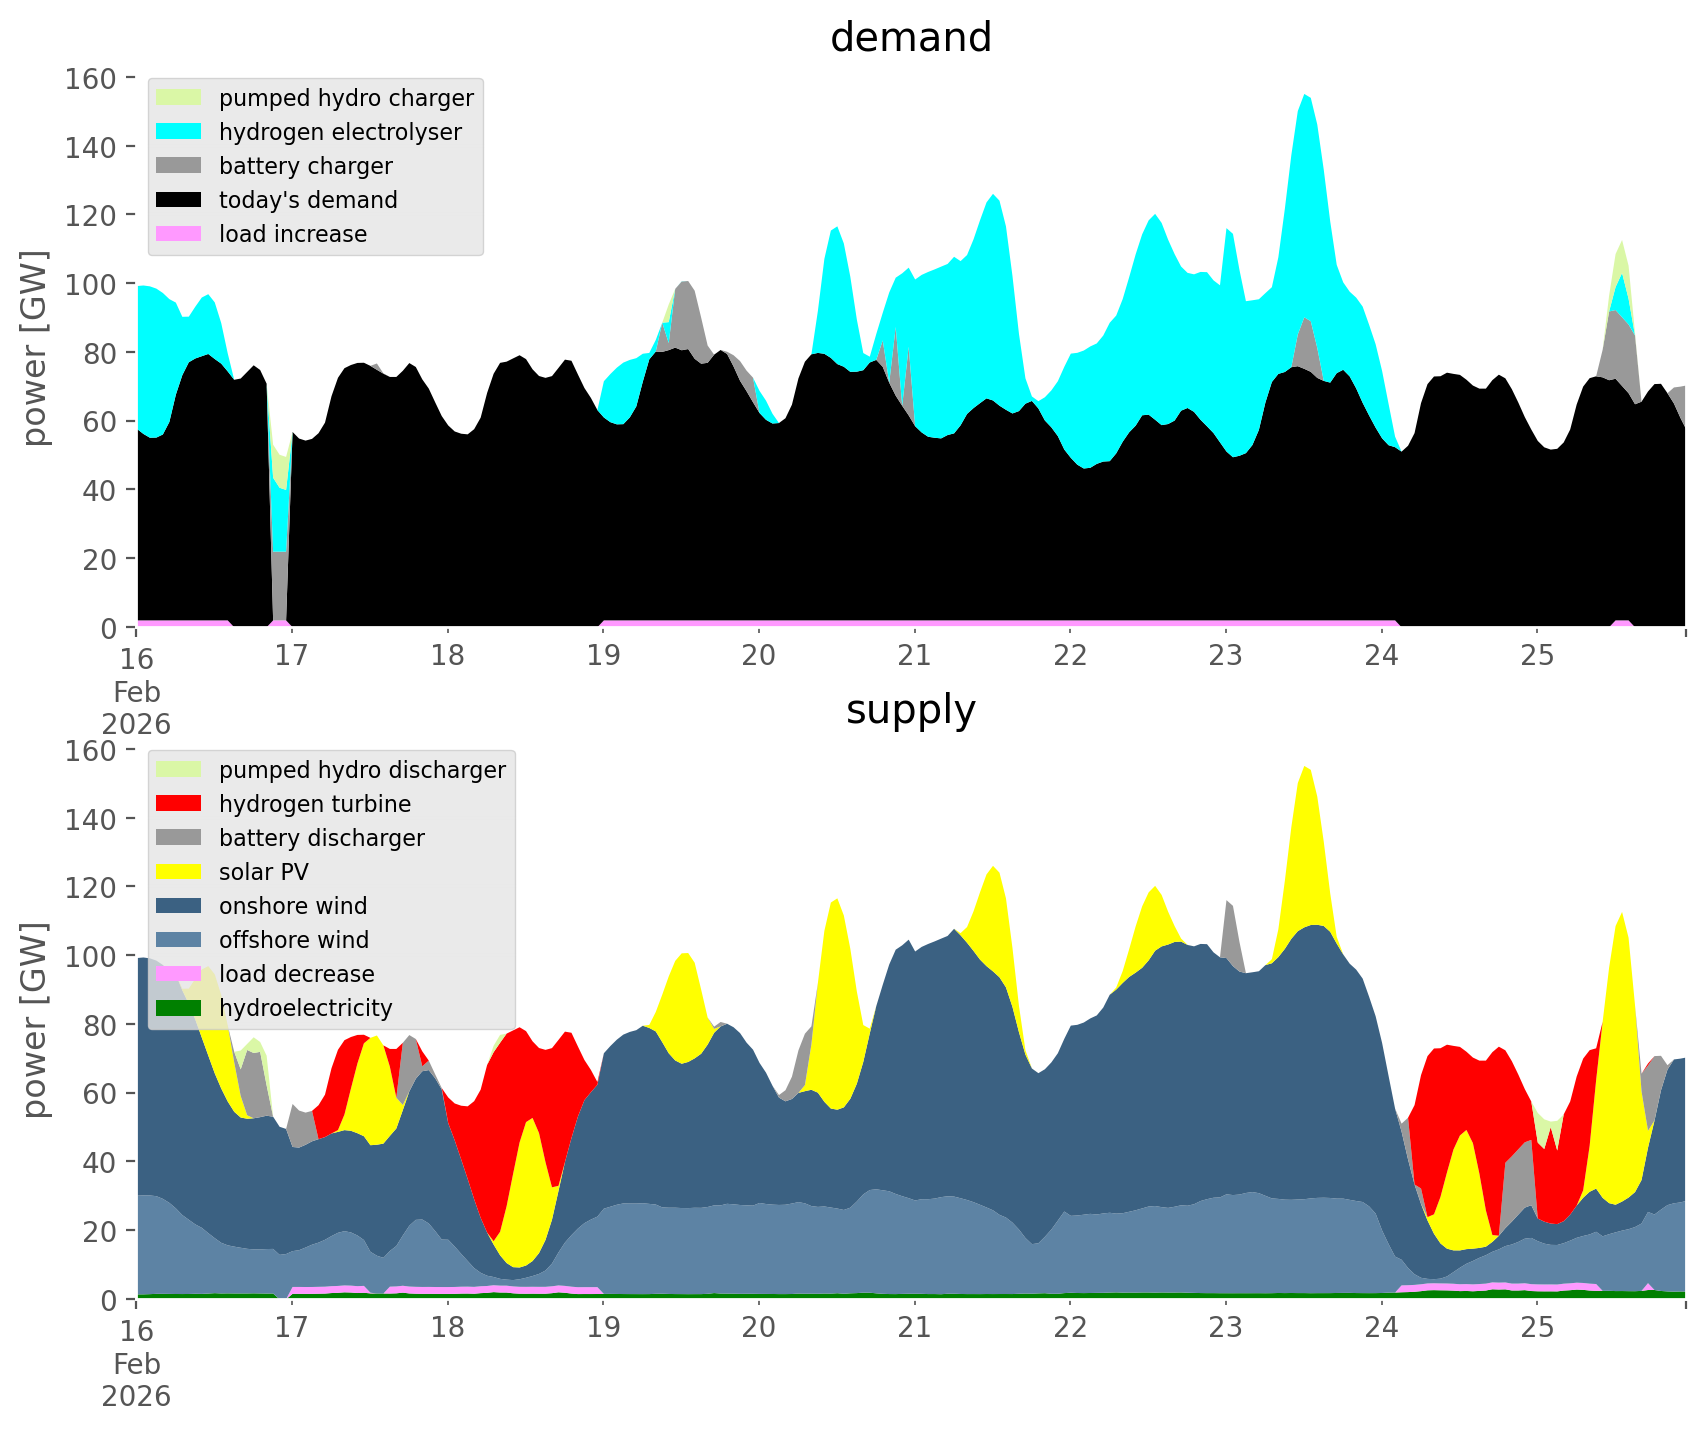The height and width of the screenshot is (1431, 1706).
Task: Select the pink load increase legend swatch
Action: click(179, 234)
